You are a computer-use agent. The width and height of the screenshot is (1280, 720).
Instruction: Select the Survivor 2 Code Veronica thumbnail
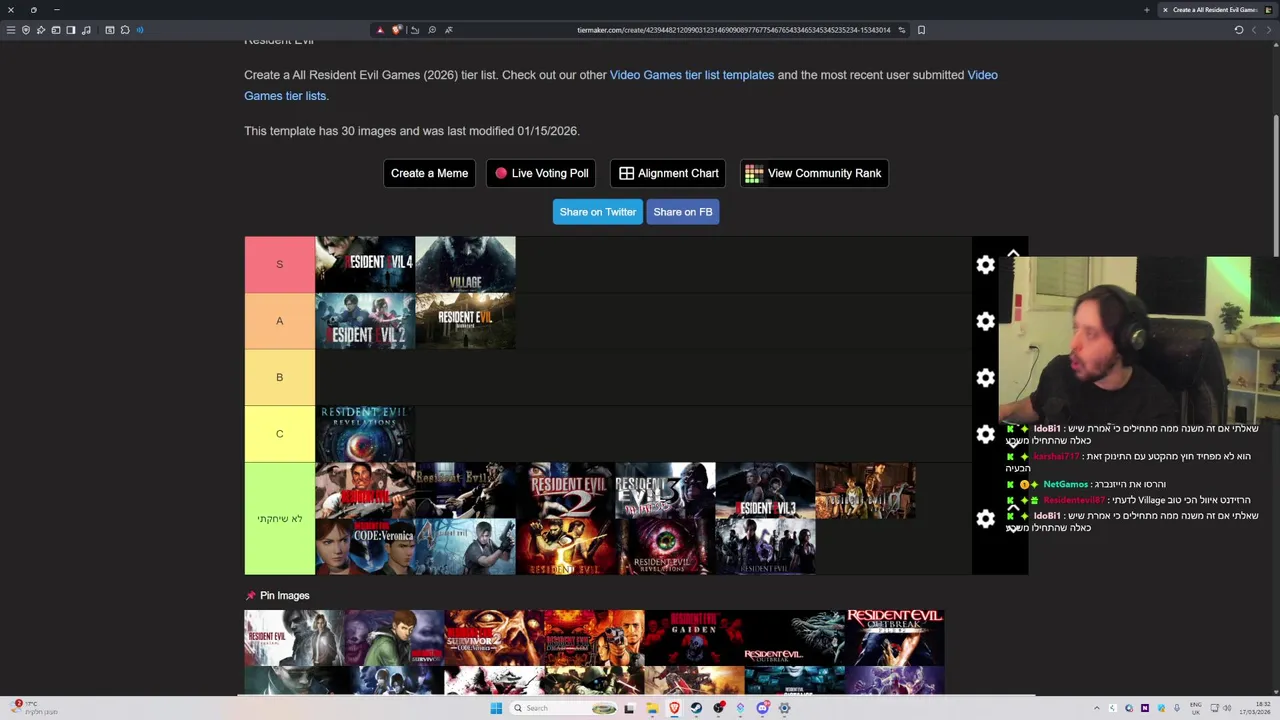494,638
